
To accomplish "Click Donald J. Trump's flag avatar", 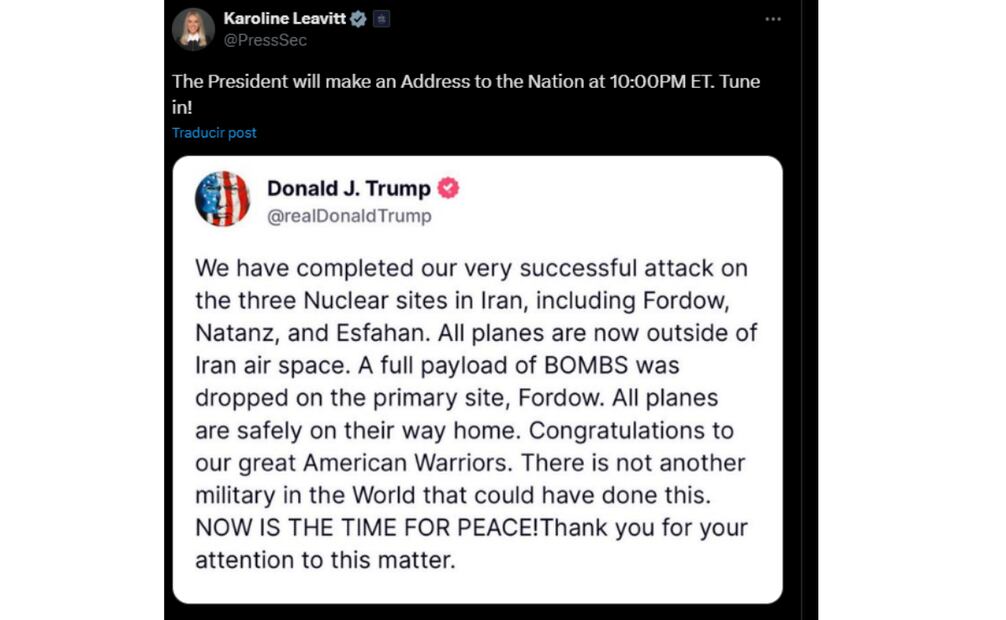I will click(x=222, y=199).
